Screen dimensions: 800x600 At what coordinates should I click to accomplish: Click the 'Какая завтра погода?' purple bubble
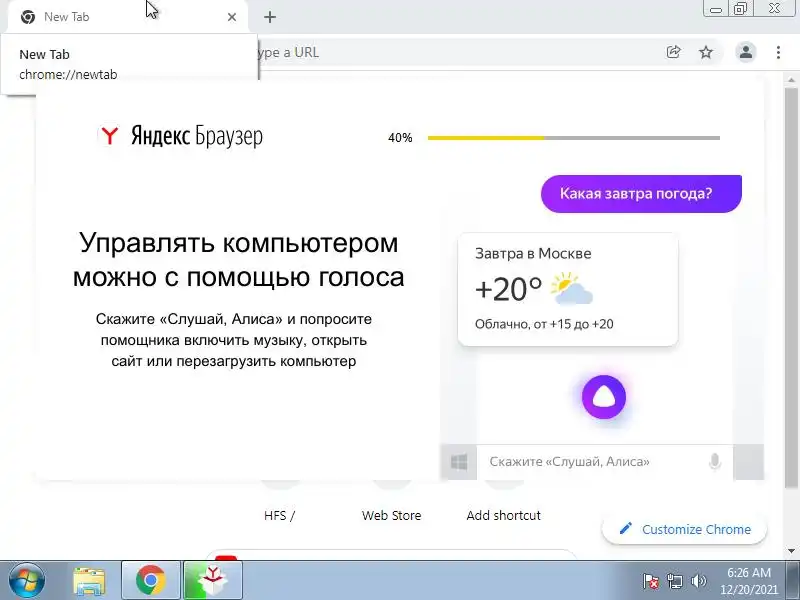(641, 193)
